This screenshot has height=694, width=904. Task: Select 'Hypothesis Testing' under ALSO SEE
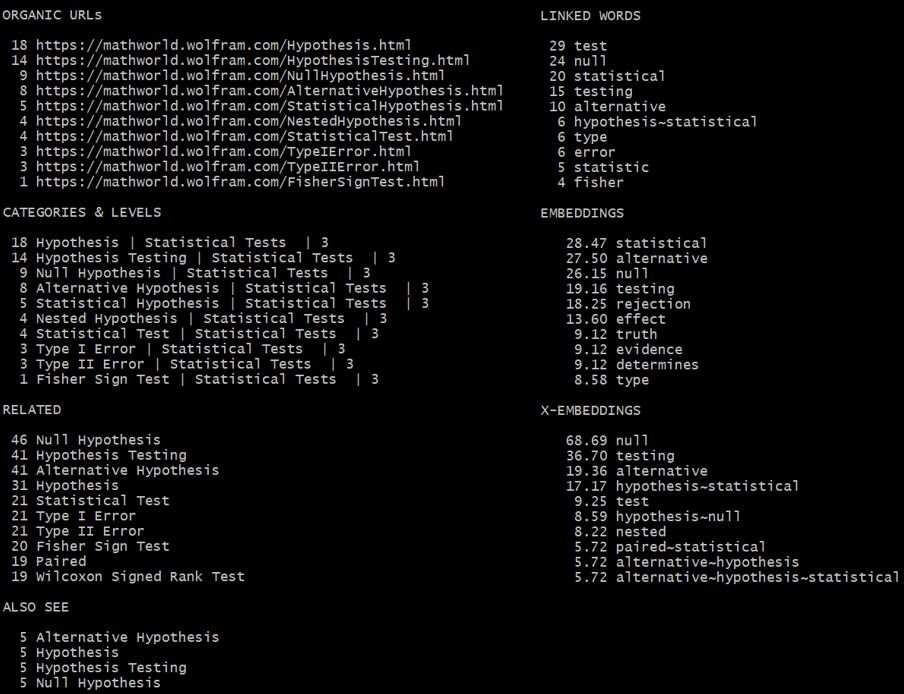pos(111,667)
